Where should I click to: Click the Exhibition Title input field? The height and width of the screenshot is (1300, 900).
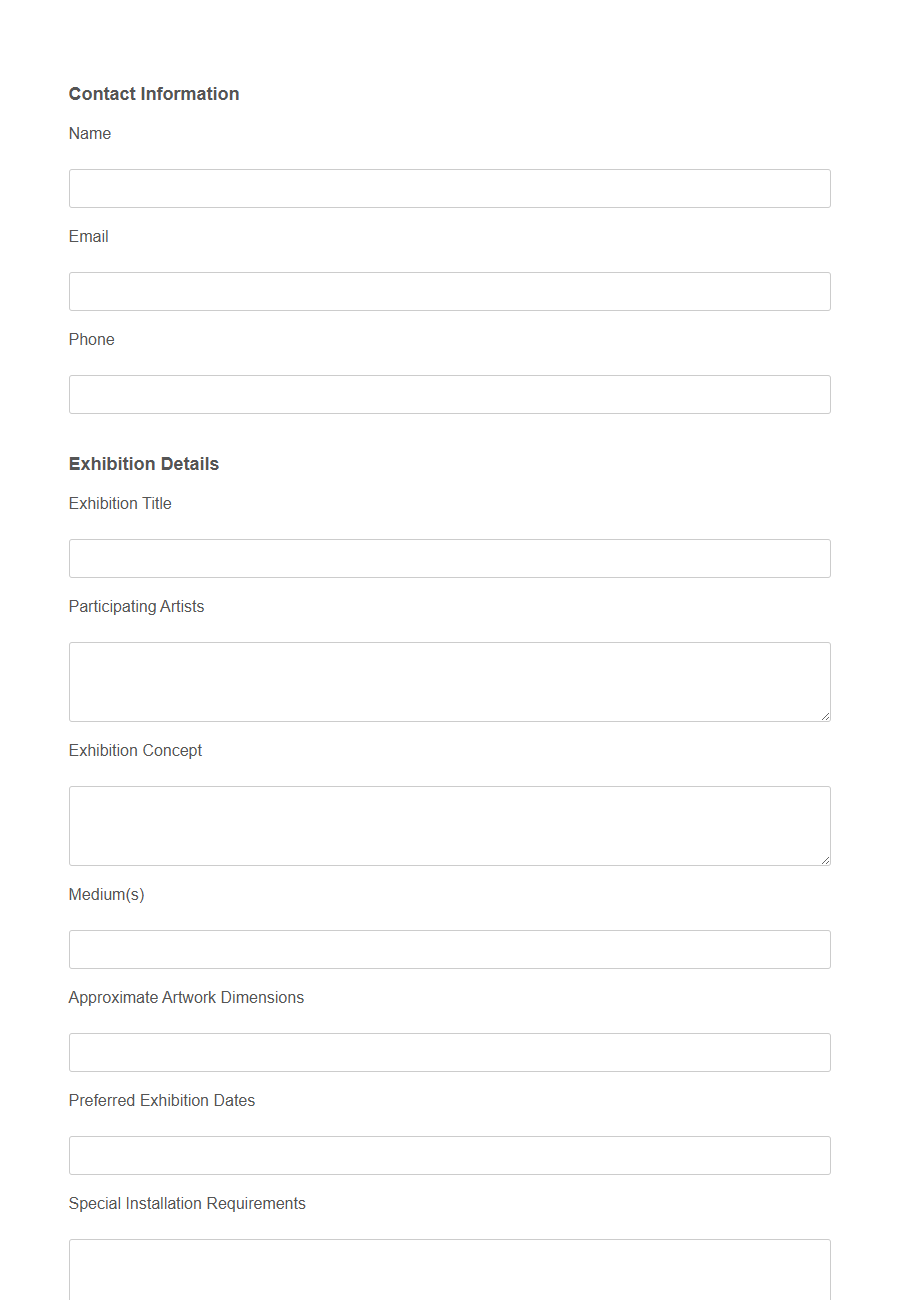coord(449,558)
